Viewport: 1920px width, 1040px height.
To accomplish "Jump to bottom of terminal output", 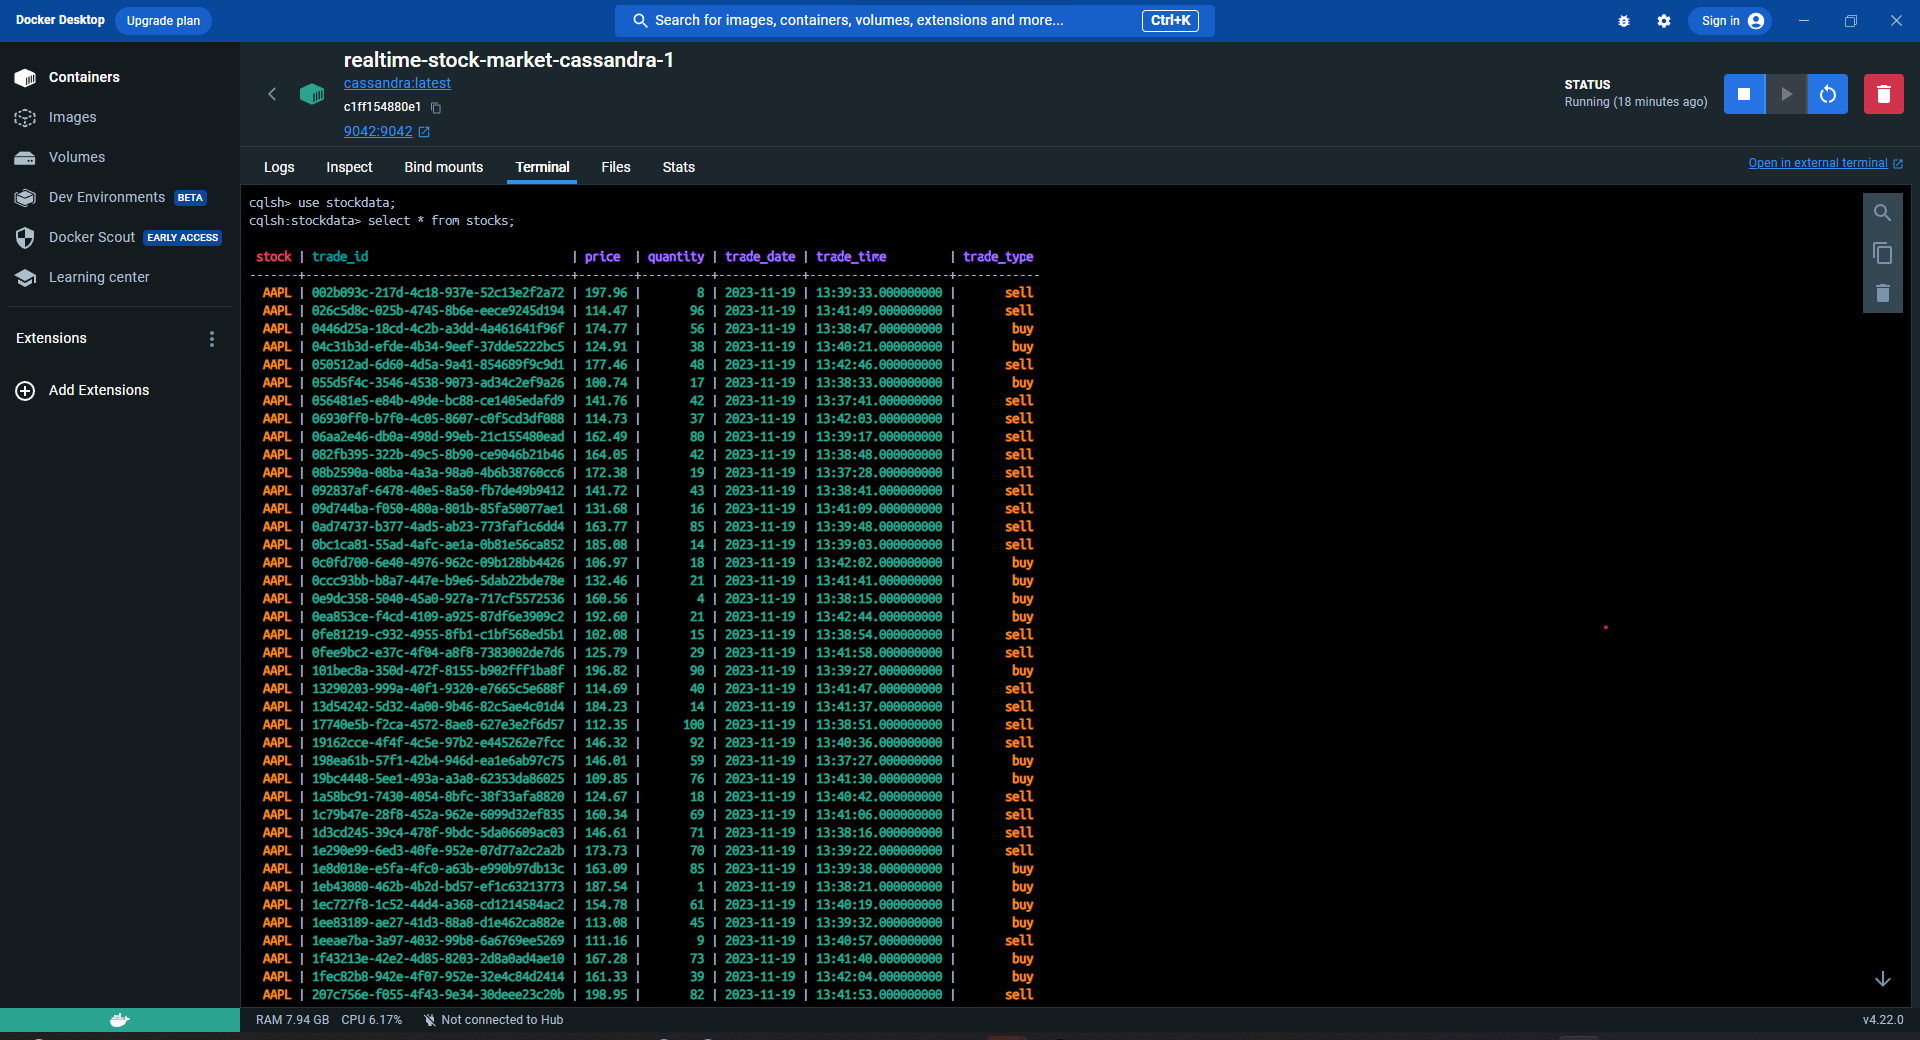I will pos(1882,979).
